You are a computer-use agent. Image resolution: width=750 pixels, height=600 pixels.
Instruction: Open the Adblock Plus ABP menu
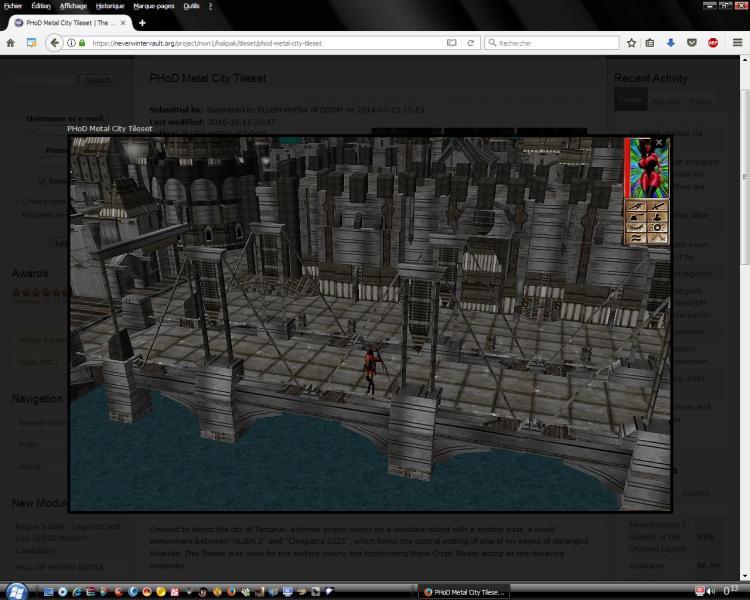(713, 43)
